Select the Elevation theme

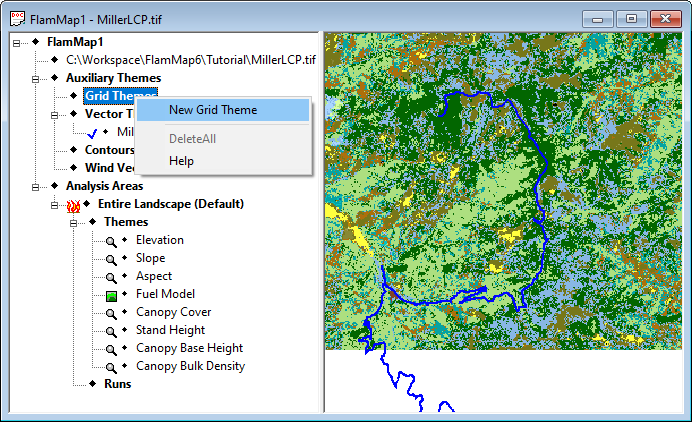coord(160,240)
